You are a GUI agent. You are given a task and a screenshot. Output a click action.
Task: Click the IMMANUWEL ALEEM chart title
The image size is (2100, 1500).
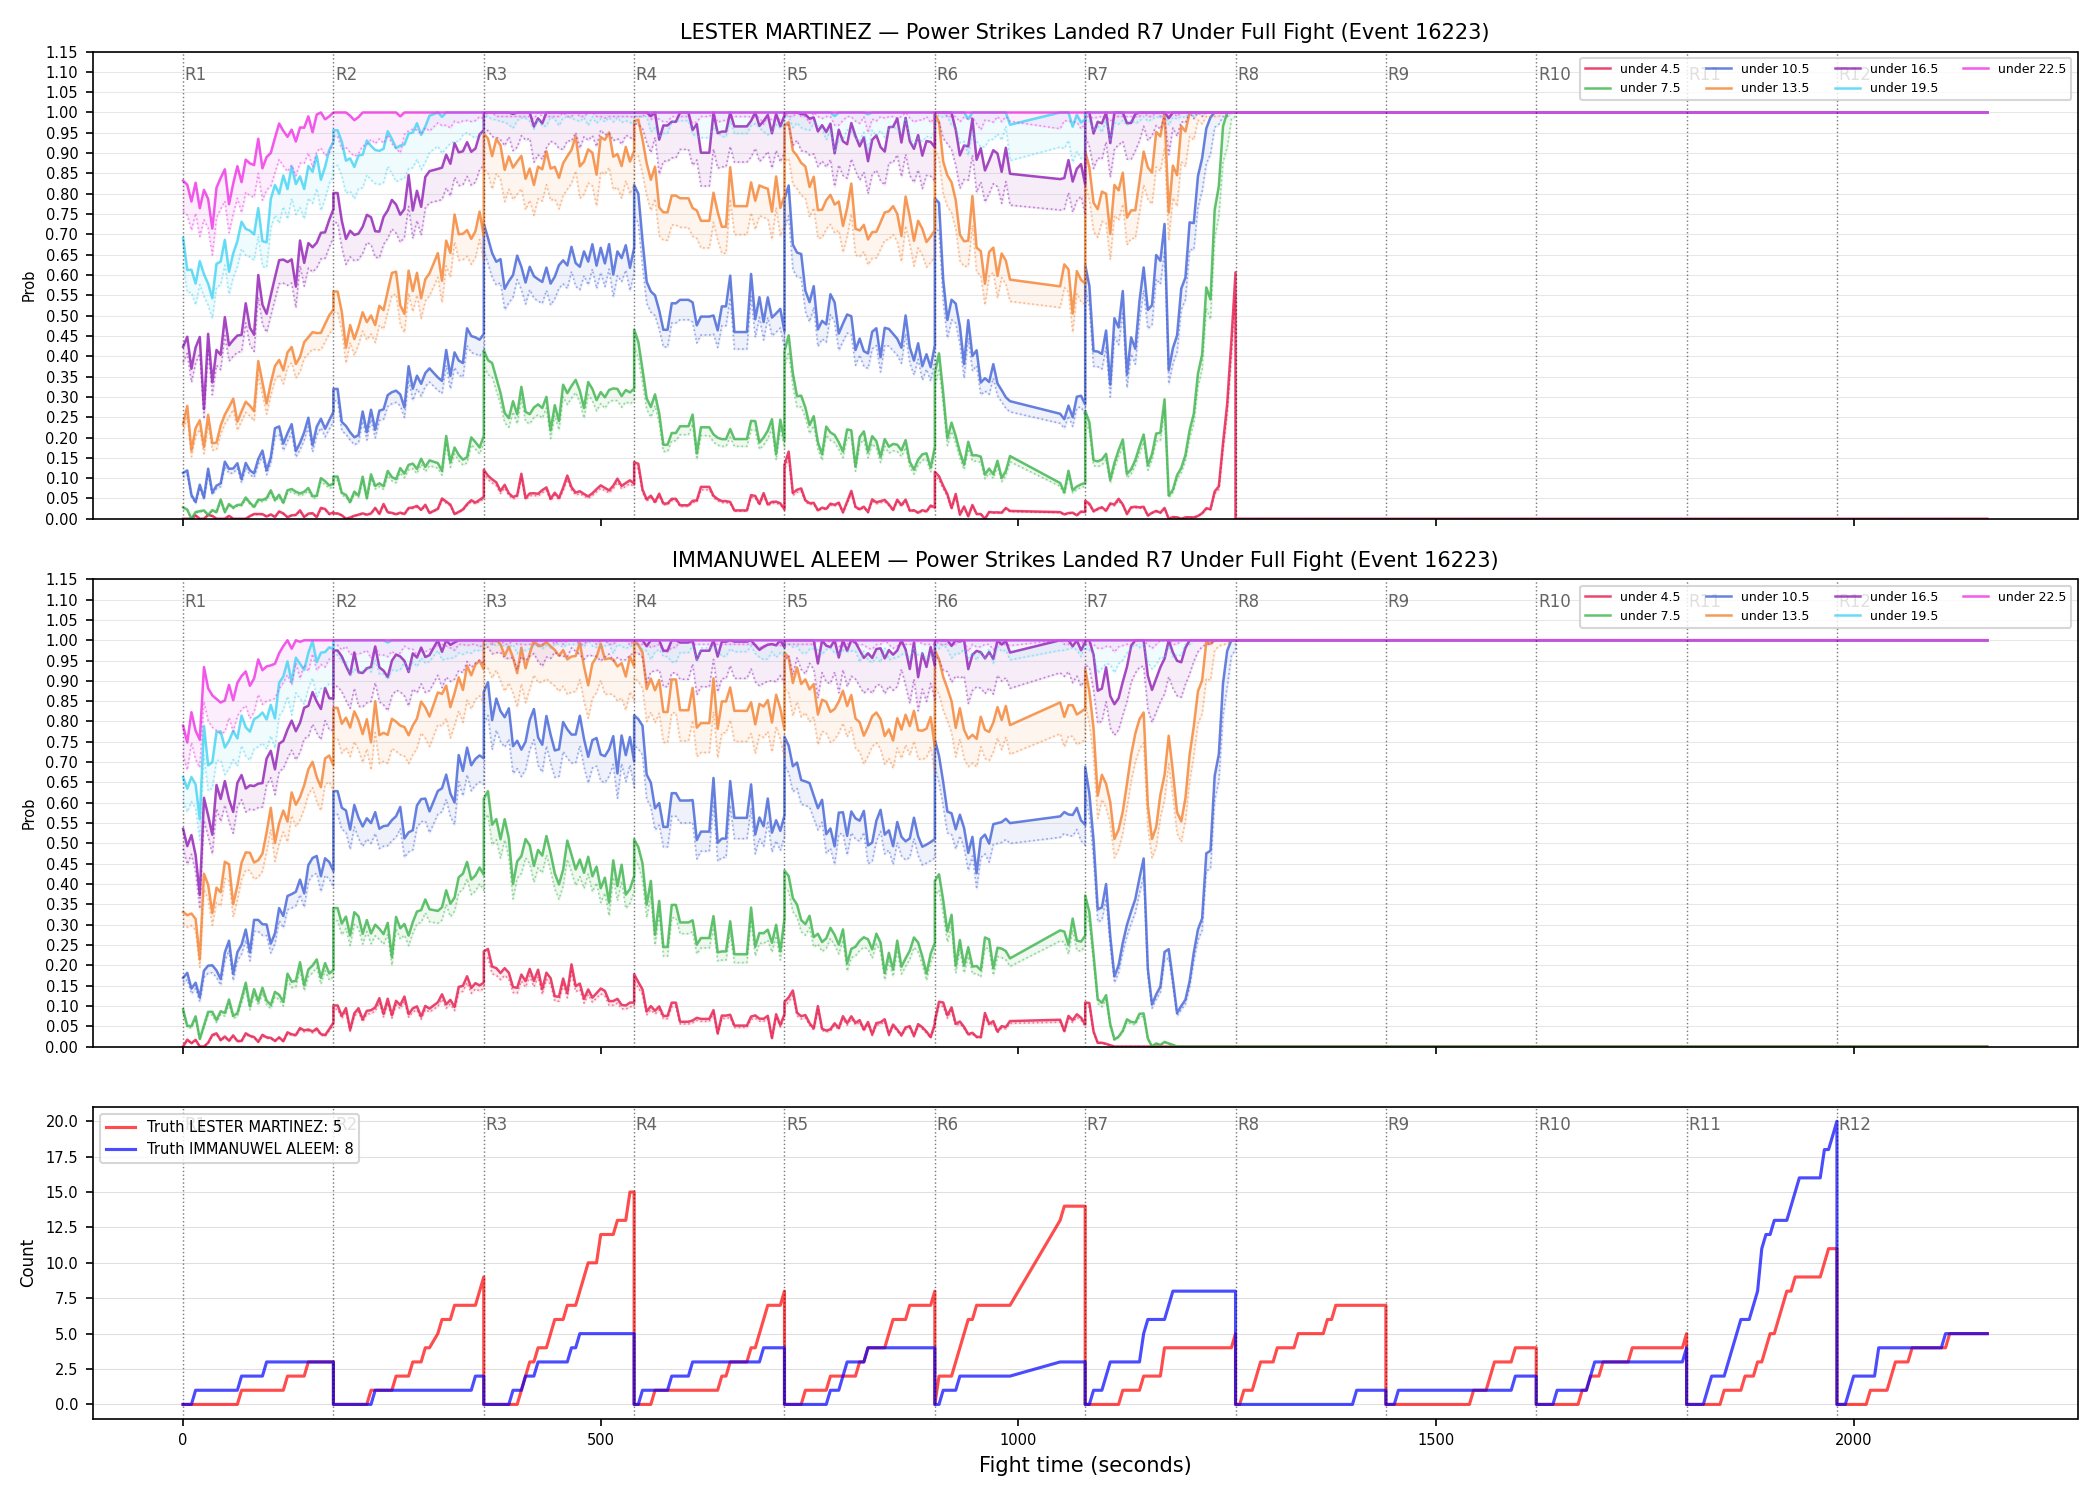point(1084,560)
